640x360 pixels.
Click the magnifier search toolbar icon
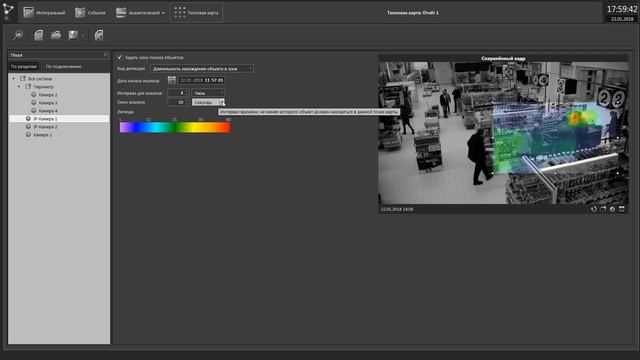18,36
